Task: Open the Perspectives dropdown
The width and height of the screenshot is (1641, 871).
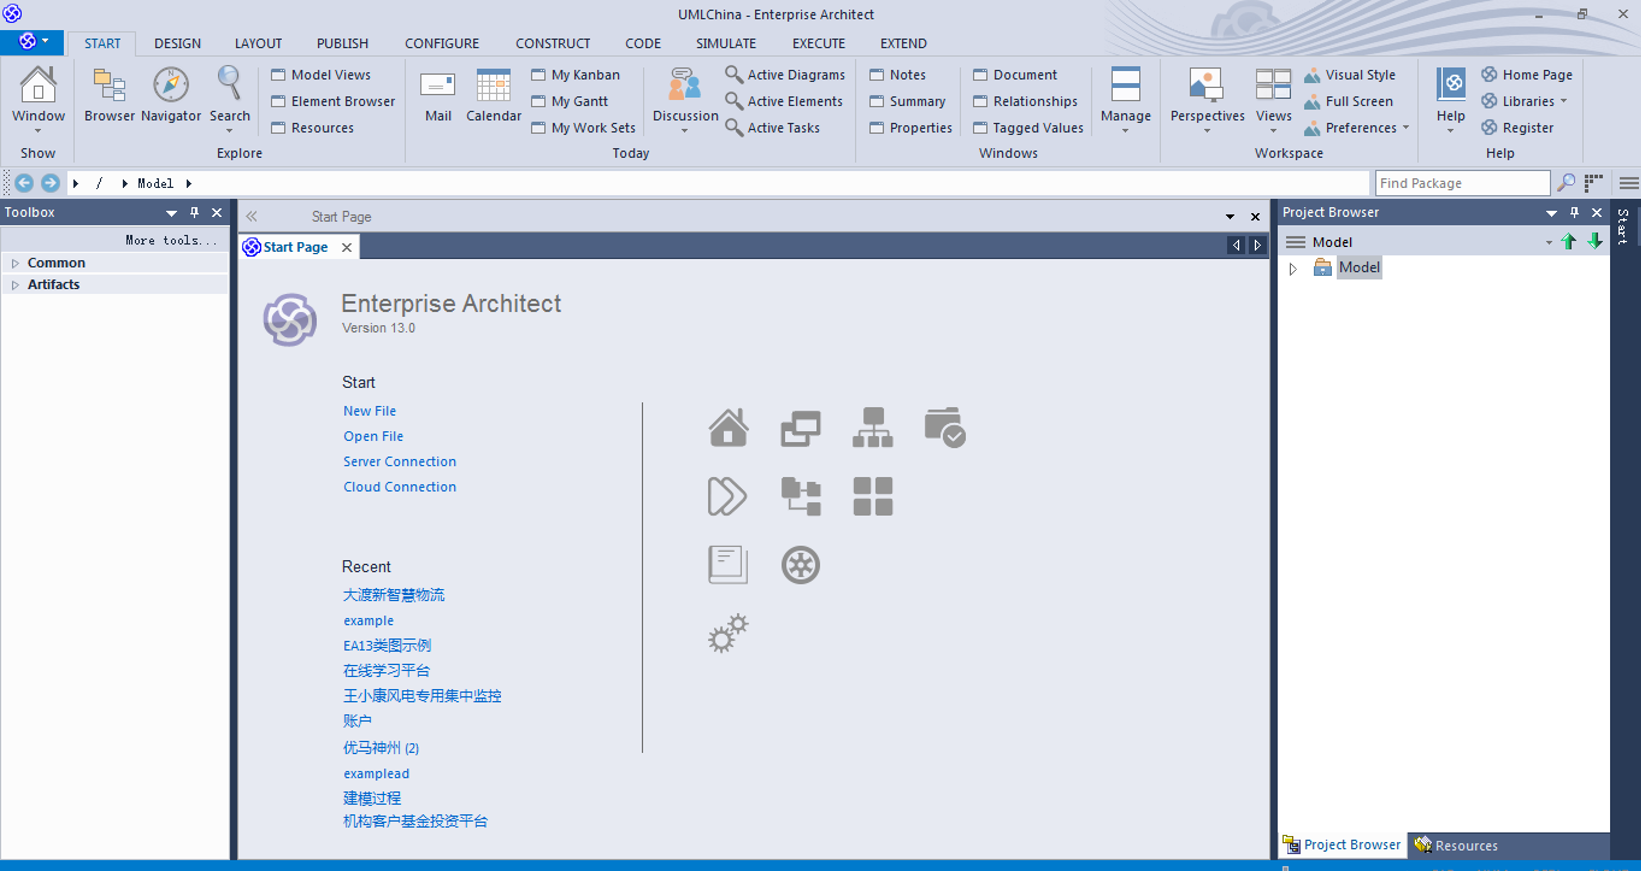Action: click(1207, 100)
